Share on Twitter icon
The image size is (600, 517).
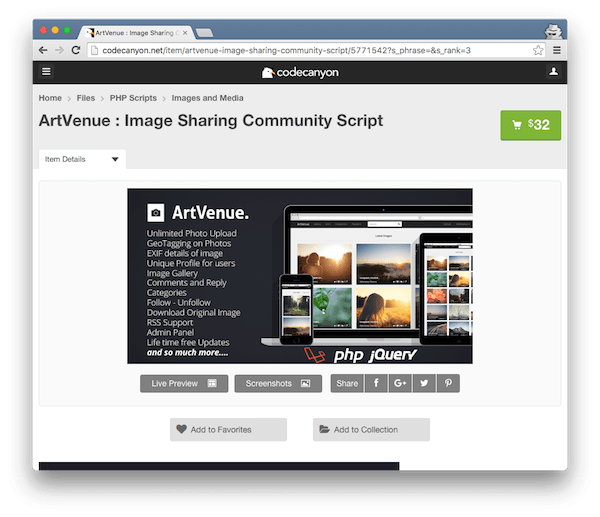(x=424, y=383)
